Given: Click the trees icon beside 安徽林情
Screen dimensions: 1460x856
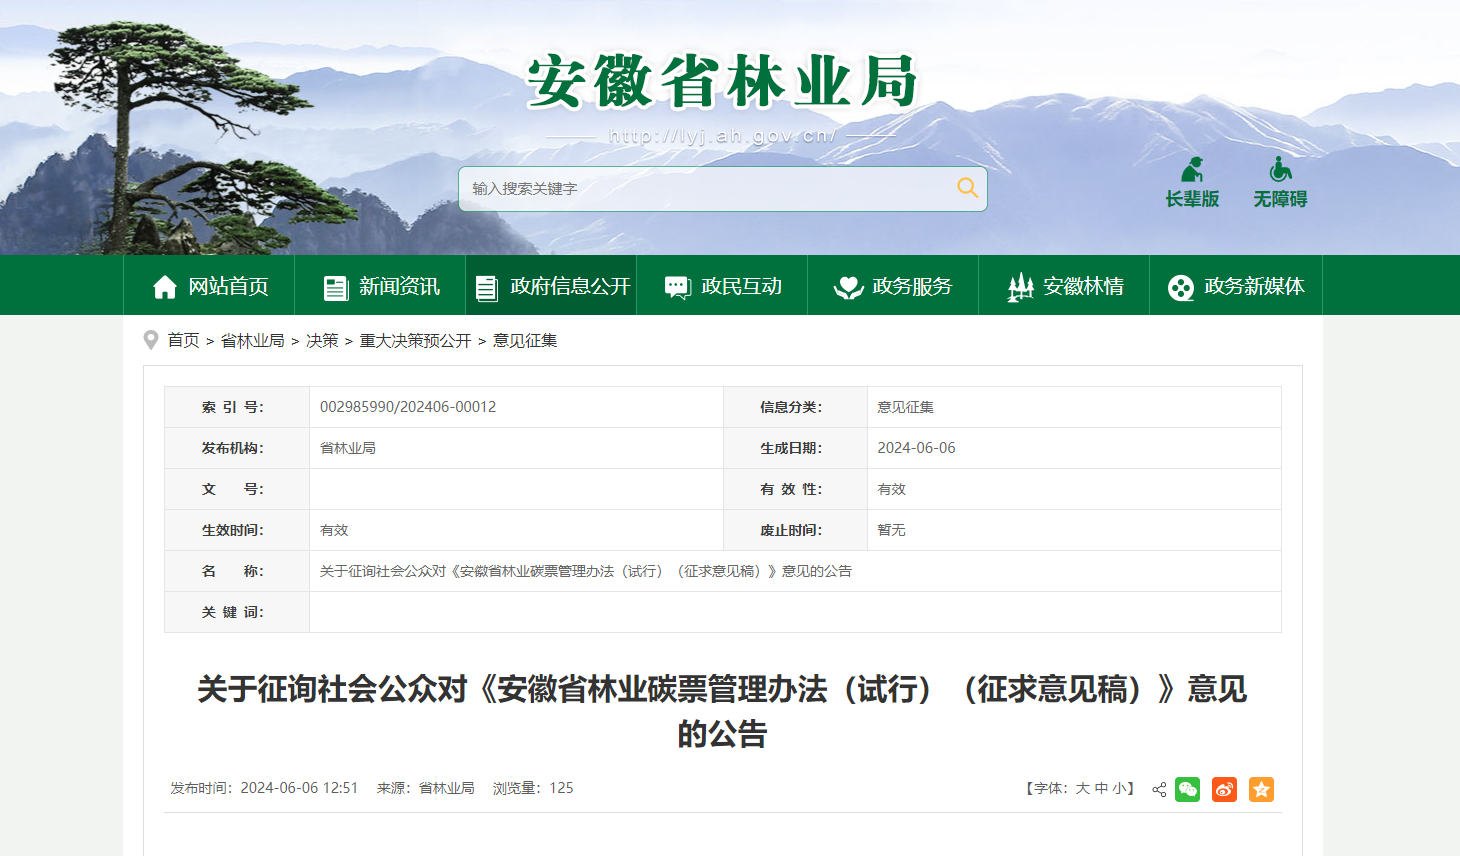Looking at the screenshot, I should [1020, 287].
